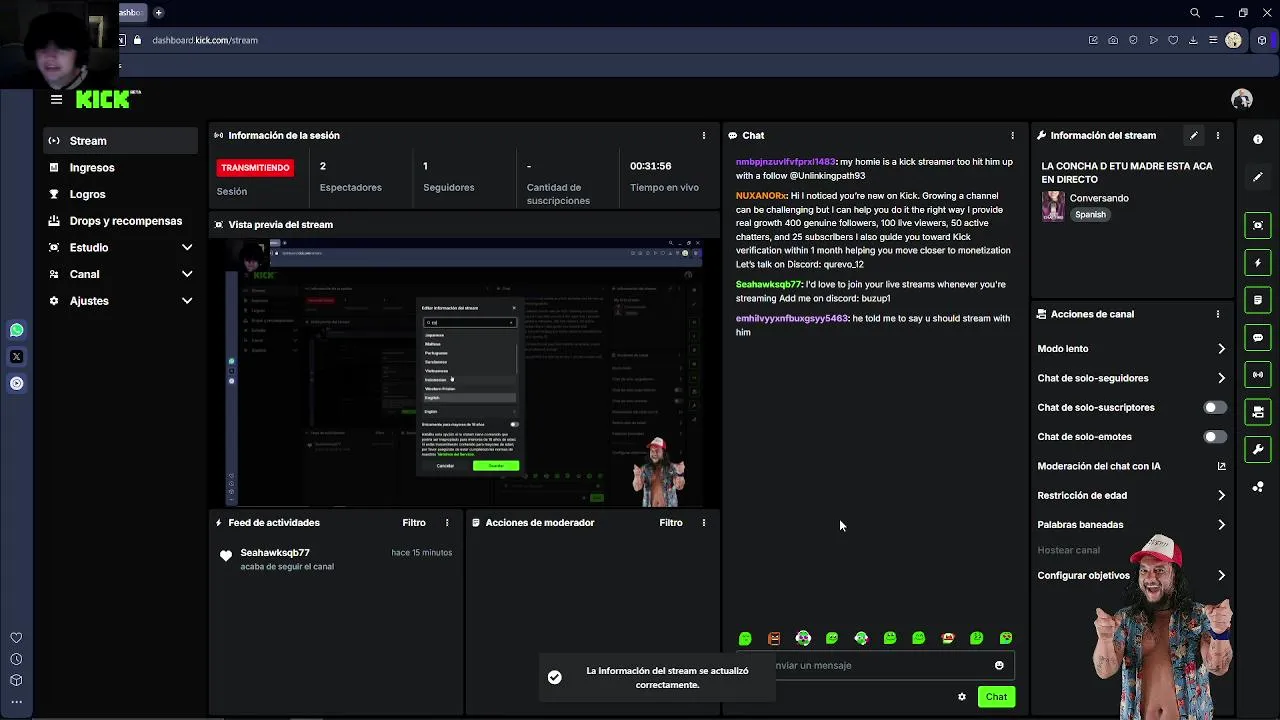This screenshot has width=1280, height=720.
Task: Click the browser download icon
Action: [1193, 40]
